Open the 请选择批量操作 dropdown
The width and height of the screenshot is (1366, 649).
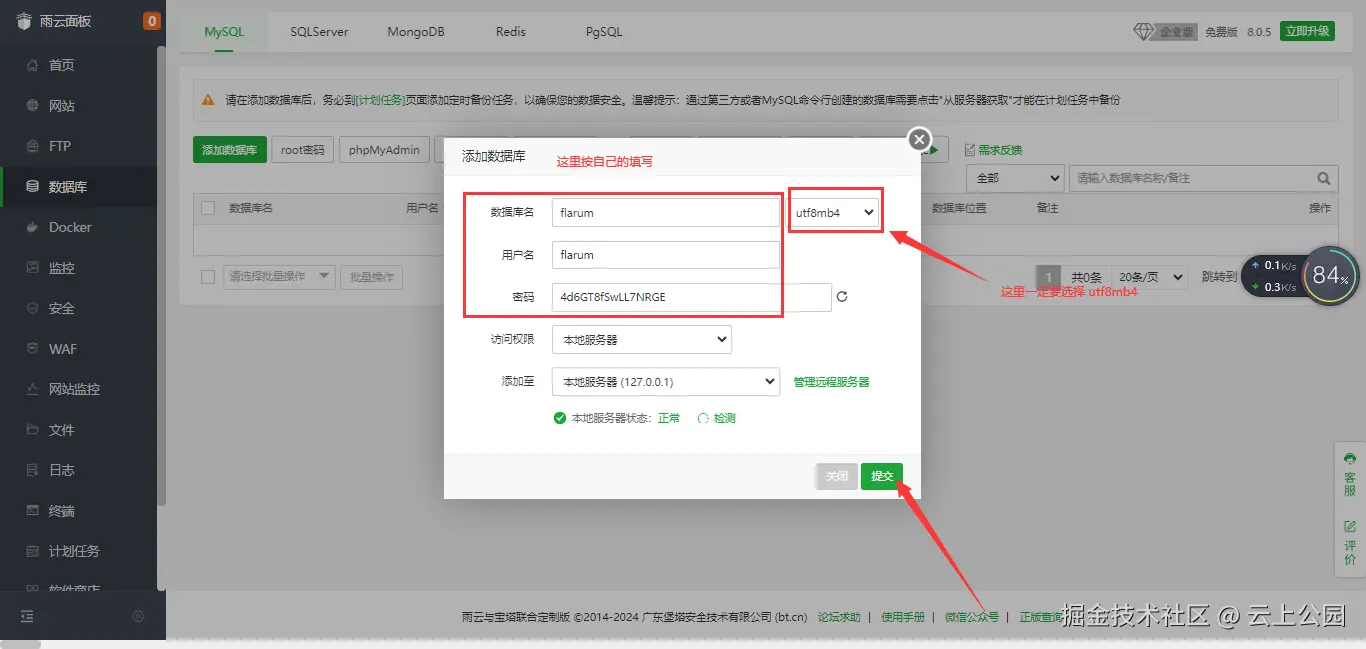tap(280, 277)
